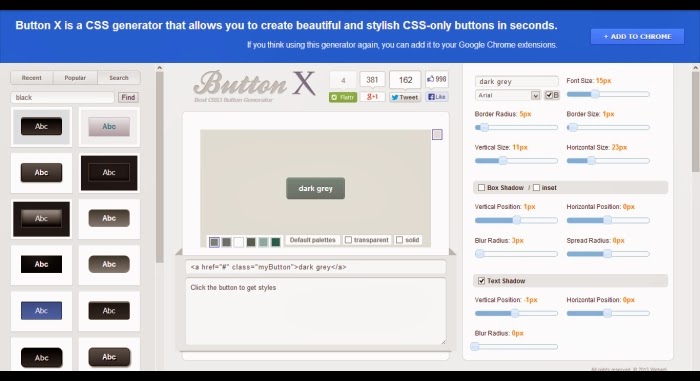This screenshot has width=700, height=381.
Task: Click the Add to Chrome button
Action: tap(637, 37)
